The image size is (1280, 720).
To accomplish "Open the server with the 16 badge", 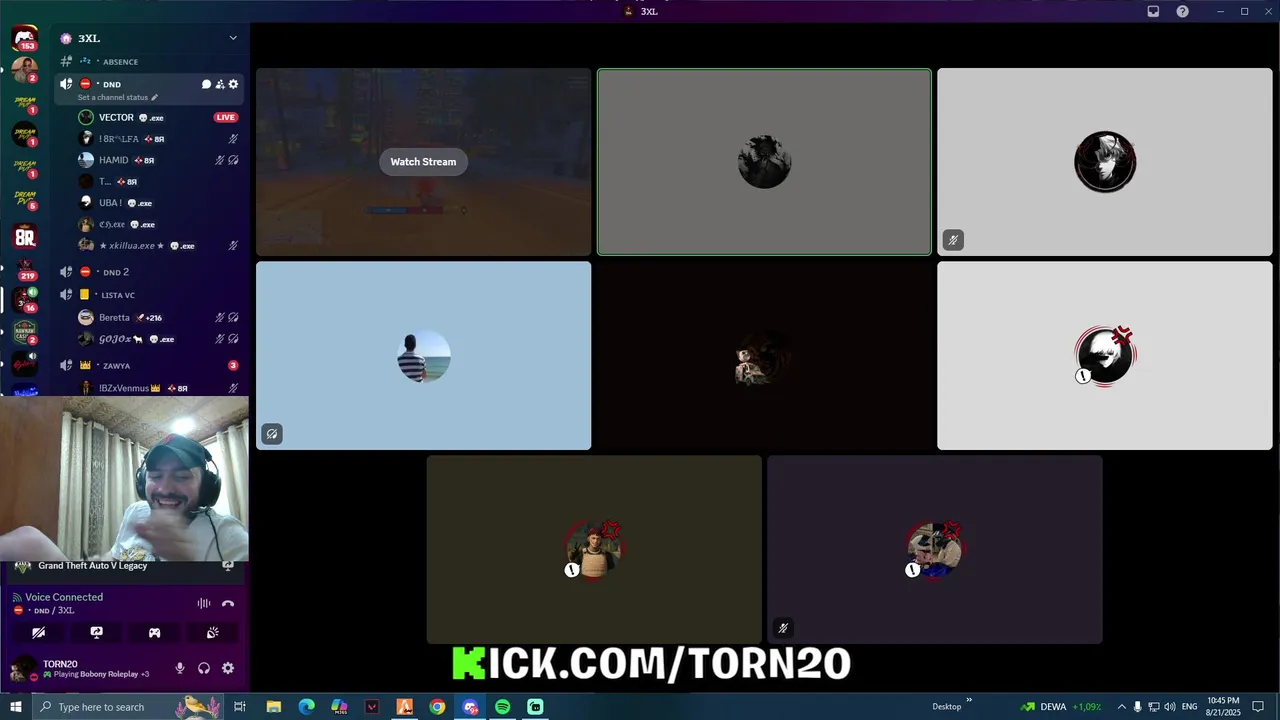I will point(25,301).
